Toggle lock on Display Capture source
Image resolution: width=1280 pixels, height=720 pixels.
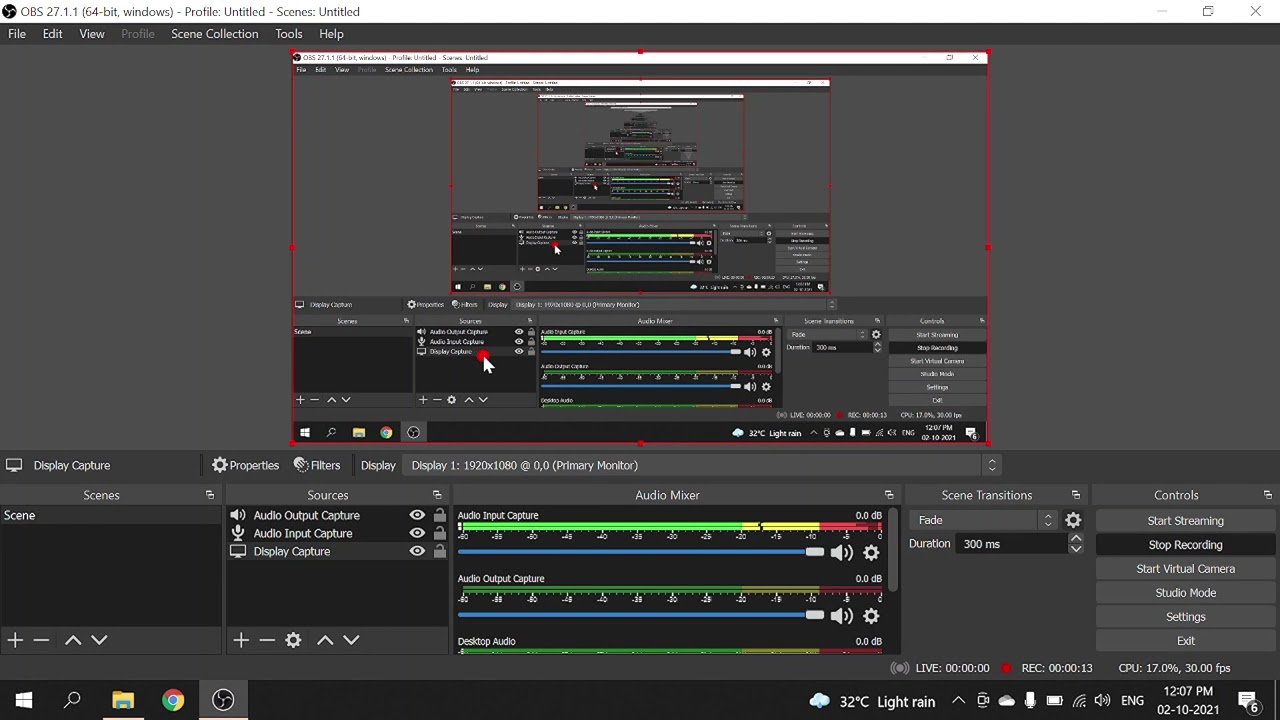[439, 552]
